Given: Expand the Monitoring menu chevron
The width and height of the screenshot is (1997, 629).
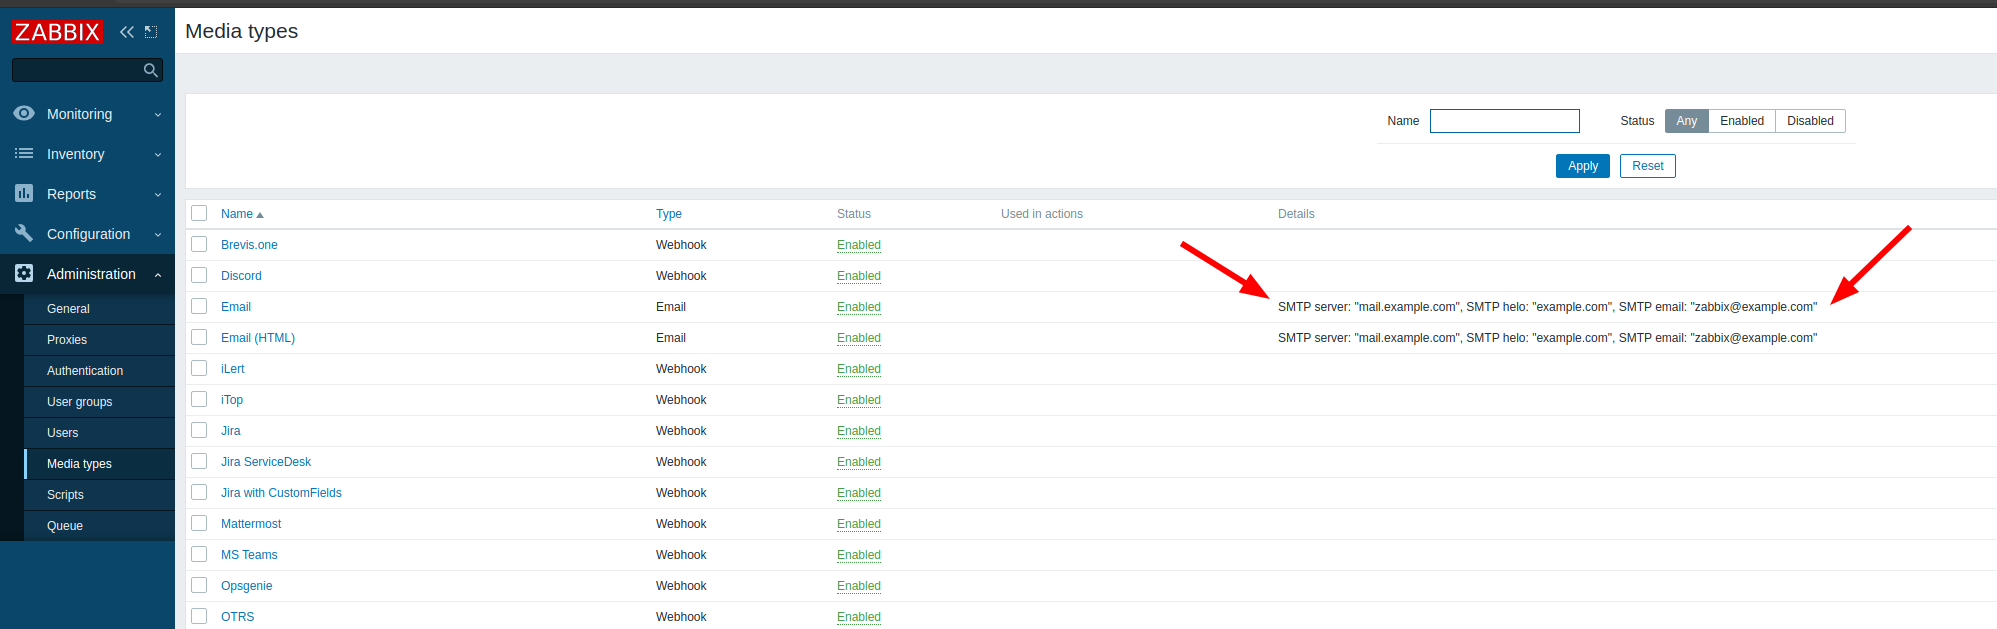Looking at the screenshot, I should coord(158,115).
